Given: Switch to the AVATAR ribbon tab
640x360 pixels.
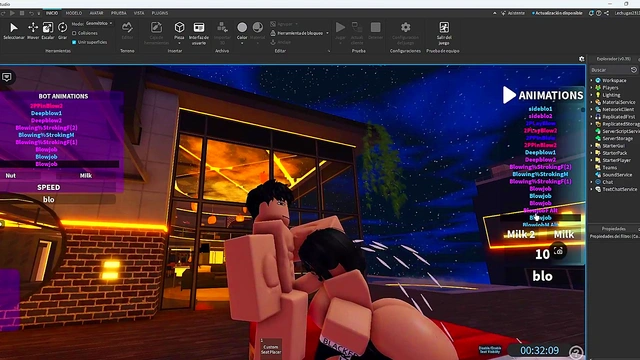Looking at the screenshot, I should 96,13.
